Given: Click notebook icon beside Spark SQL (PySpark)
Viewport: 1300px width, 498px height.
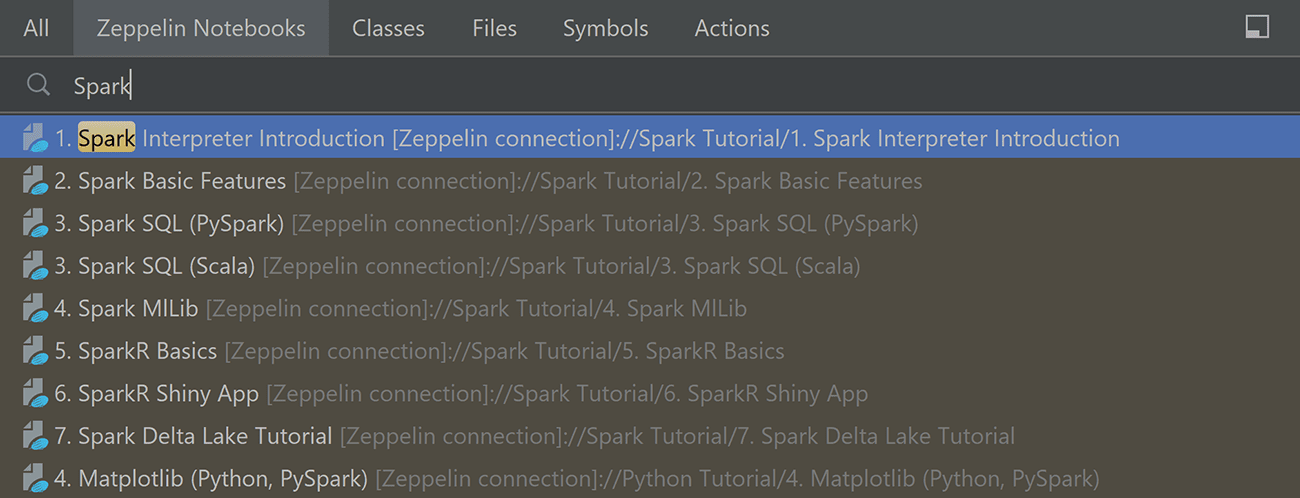Looking at the screenshot, I should coord(35,224).
